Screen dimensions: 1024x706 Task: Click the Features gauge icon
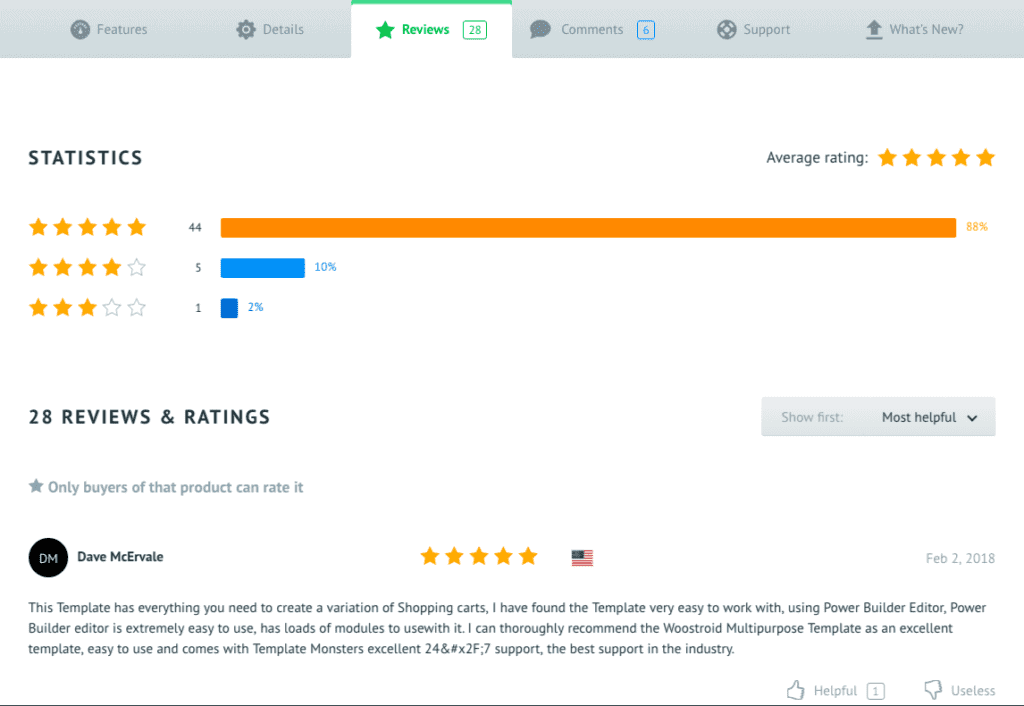click(80, 29)
